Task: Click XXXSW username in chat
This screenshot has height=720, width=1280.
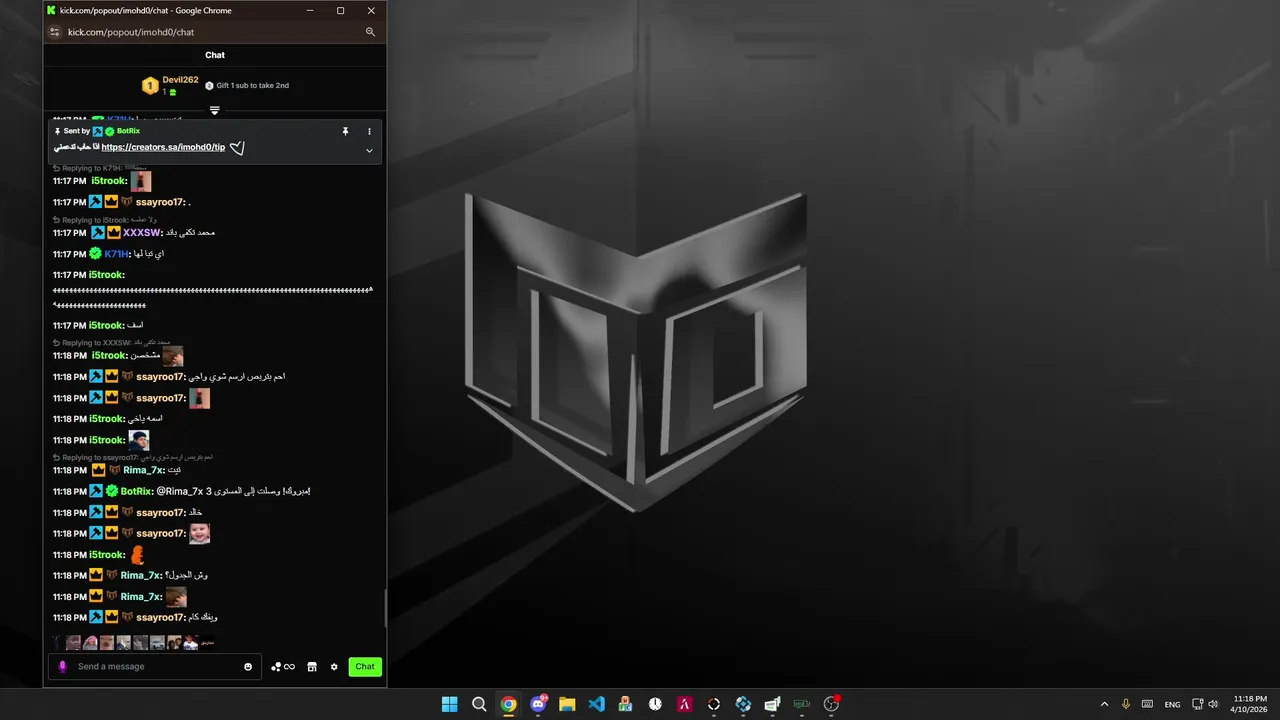Action: 141,233
